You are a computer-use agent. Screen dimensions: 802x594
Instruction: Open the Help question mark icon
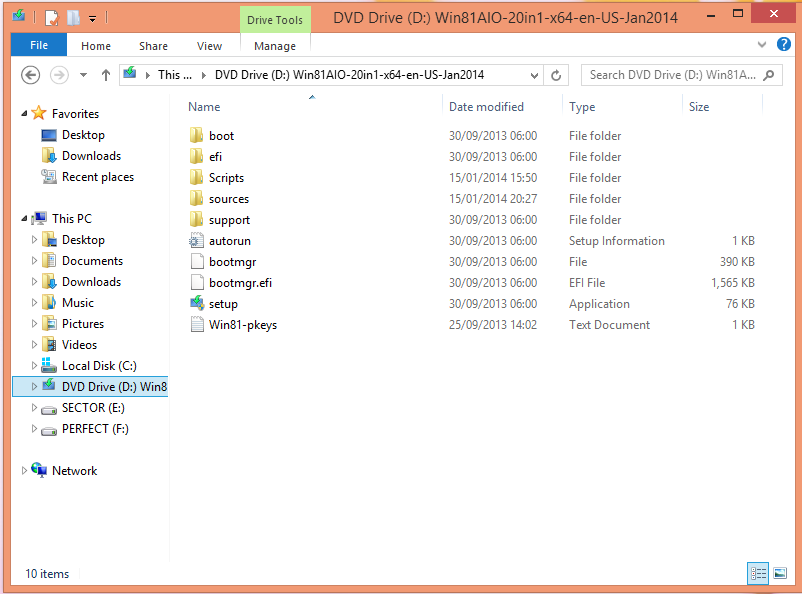784,45
